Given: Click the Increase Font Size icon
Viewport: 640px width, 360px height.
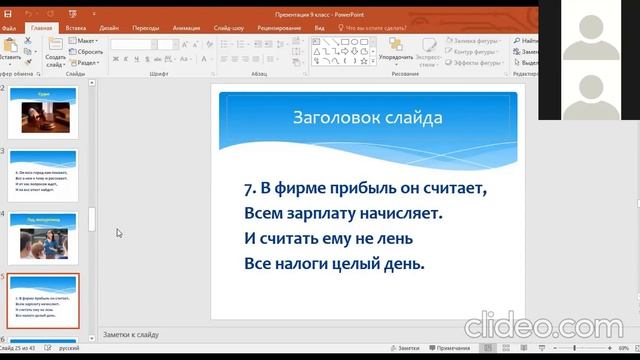Looking at the screenshot, I should point(185,44).
